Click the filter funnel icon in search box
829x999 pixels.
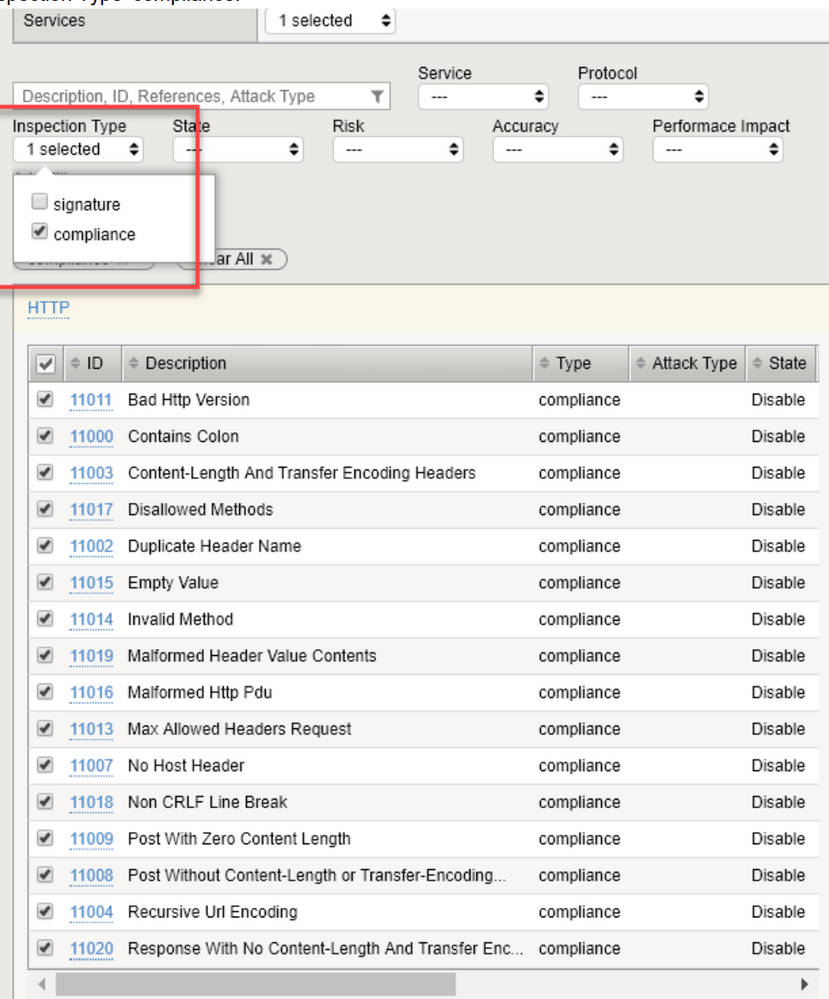(376, 97)
